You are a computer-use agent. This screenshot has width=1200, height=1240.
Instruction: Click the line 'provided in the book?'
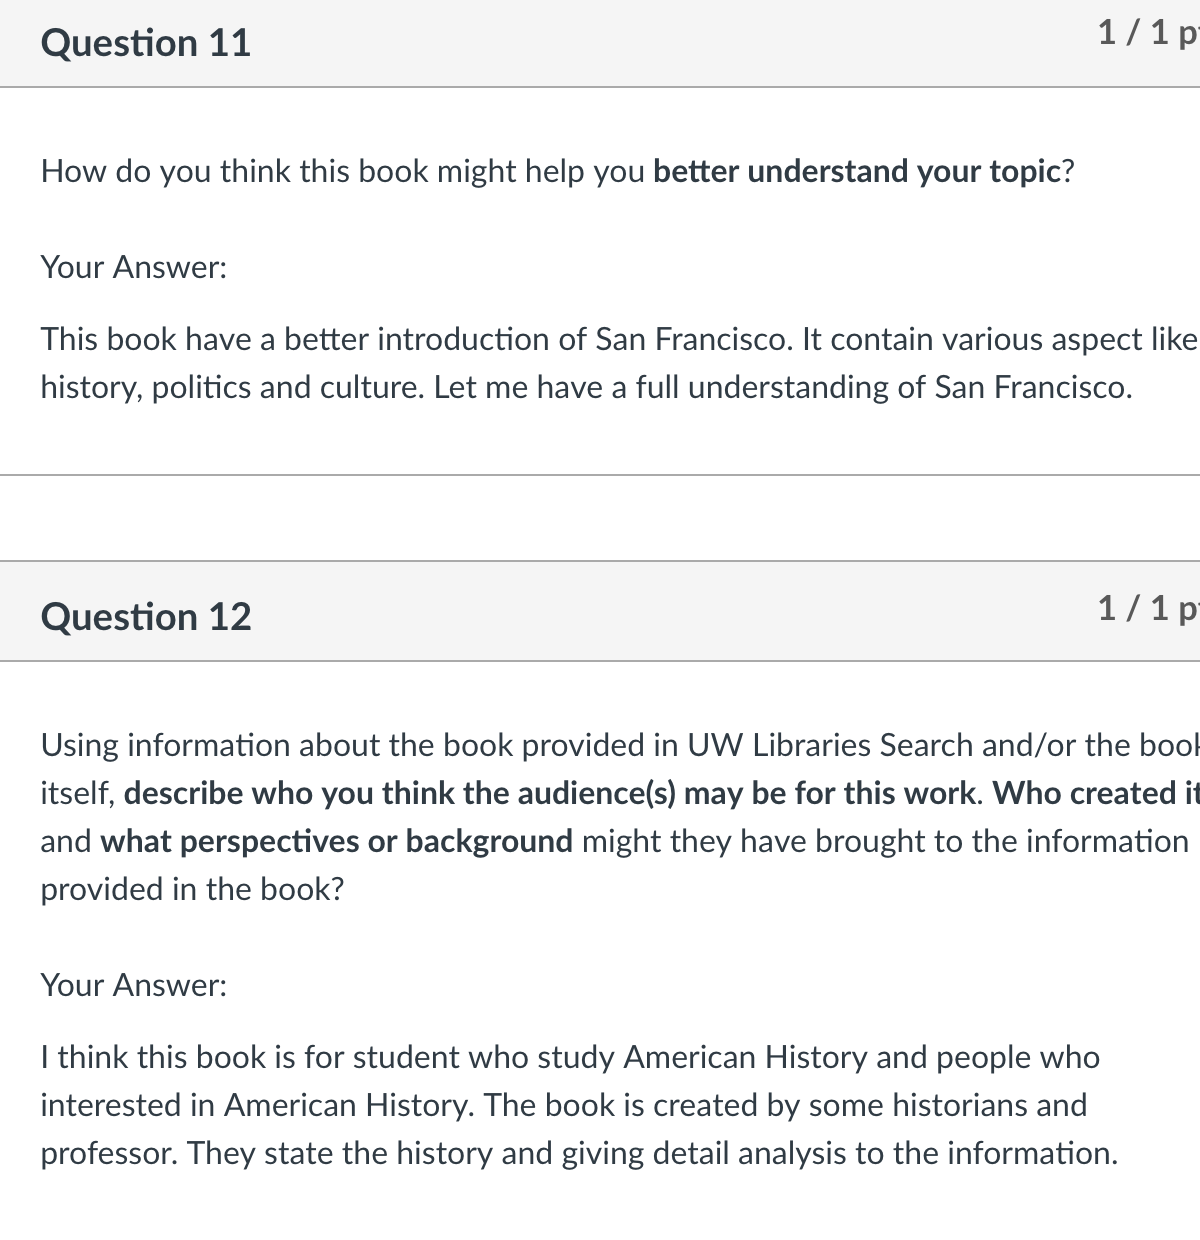point(192,890)
